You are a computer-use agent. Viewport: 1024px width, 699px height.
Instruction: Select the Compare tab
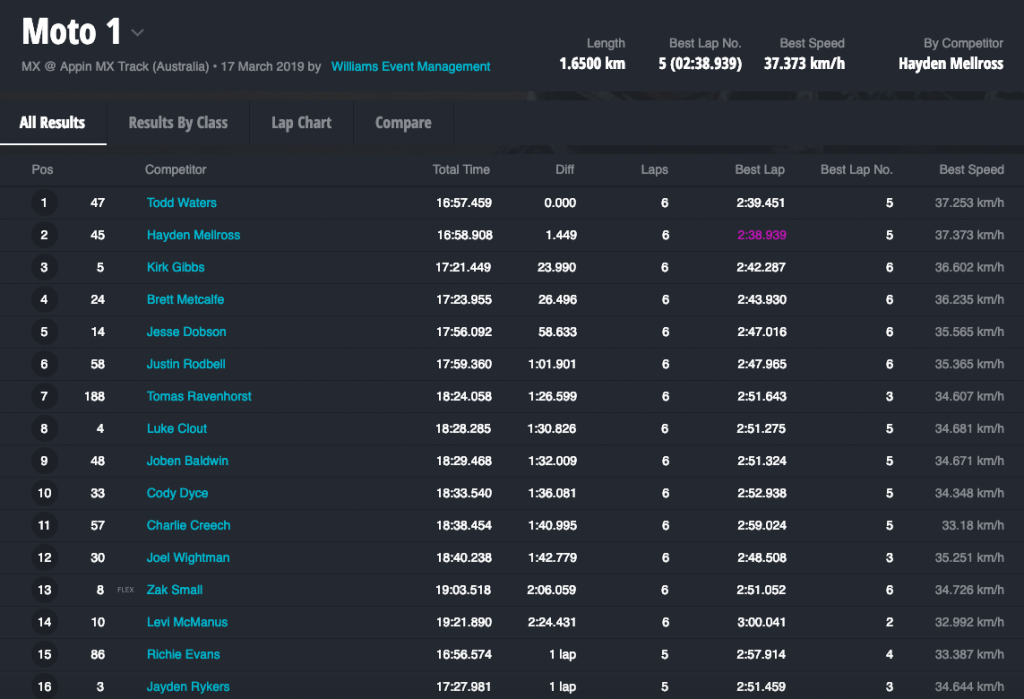pos(403,123)
